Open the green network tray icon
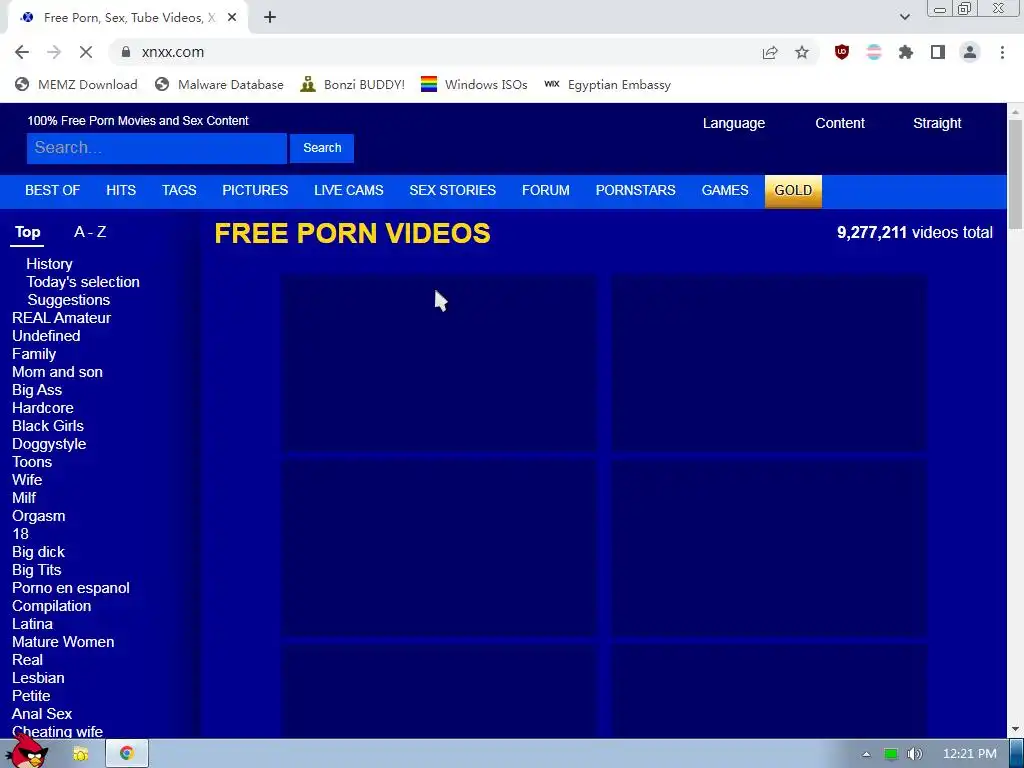The image size is (1024, 768). point(891,754)
